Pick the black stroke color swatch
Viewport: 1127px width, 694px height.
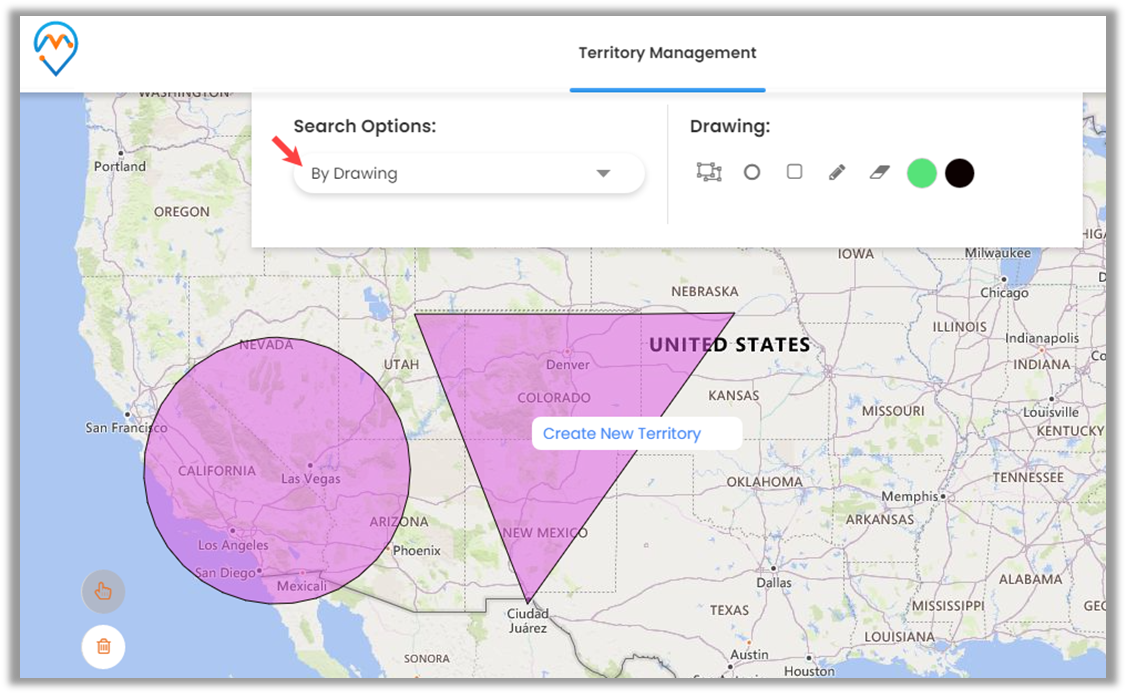959,173
